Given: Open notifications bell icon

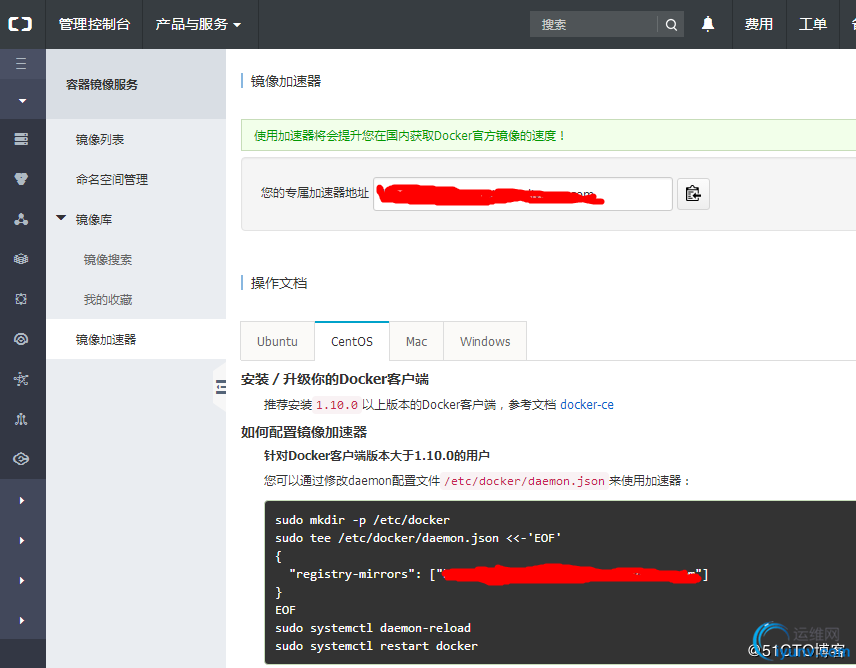Looking at the screenshot, I should coord(708,24).
